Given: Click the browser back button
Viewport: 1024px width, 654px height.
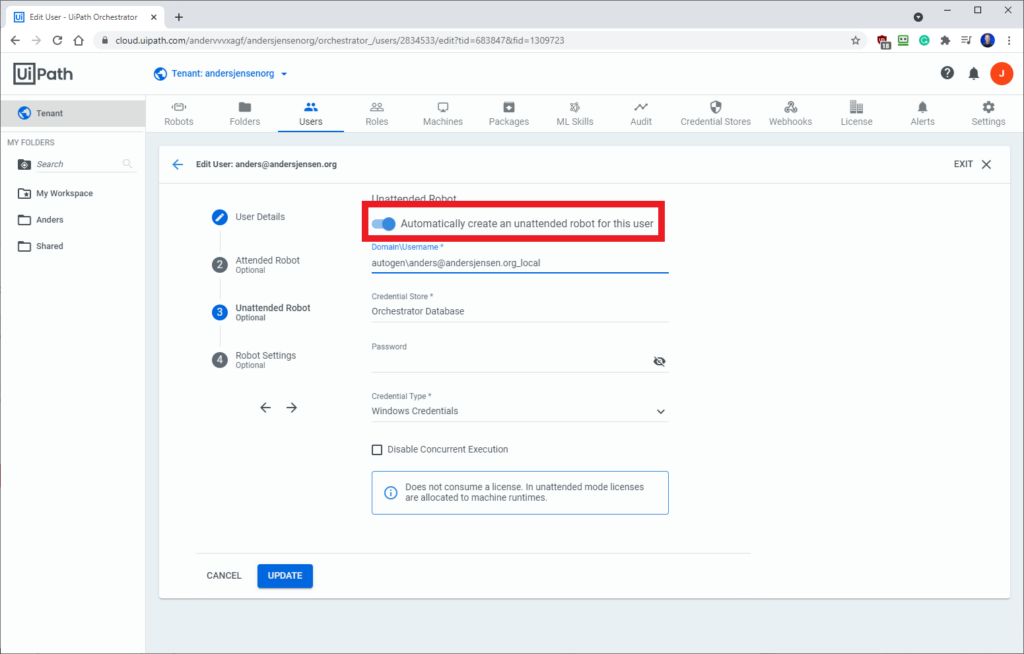Looking at the screenshot, I should 15,41.
